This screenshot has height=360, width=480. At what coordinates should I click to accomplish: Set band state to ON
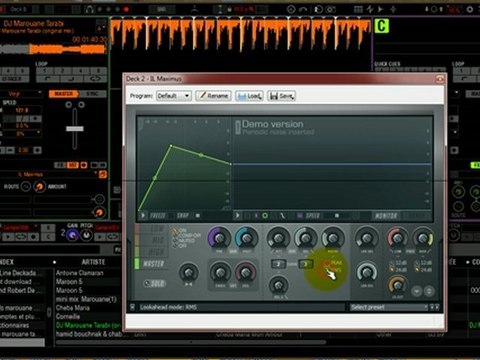(180, 230)
